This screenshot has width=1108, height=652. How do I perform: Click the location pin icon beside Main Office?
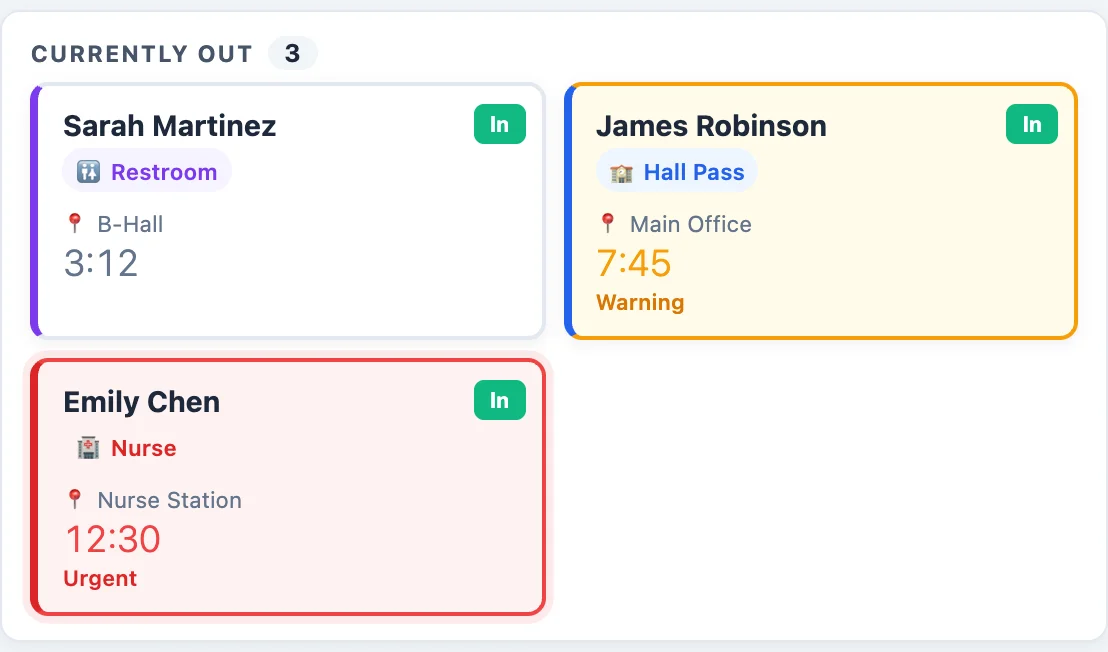point(608,224)
